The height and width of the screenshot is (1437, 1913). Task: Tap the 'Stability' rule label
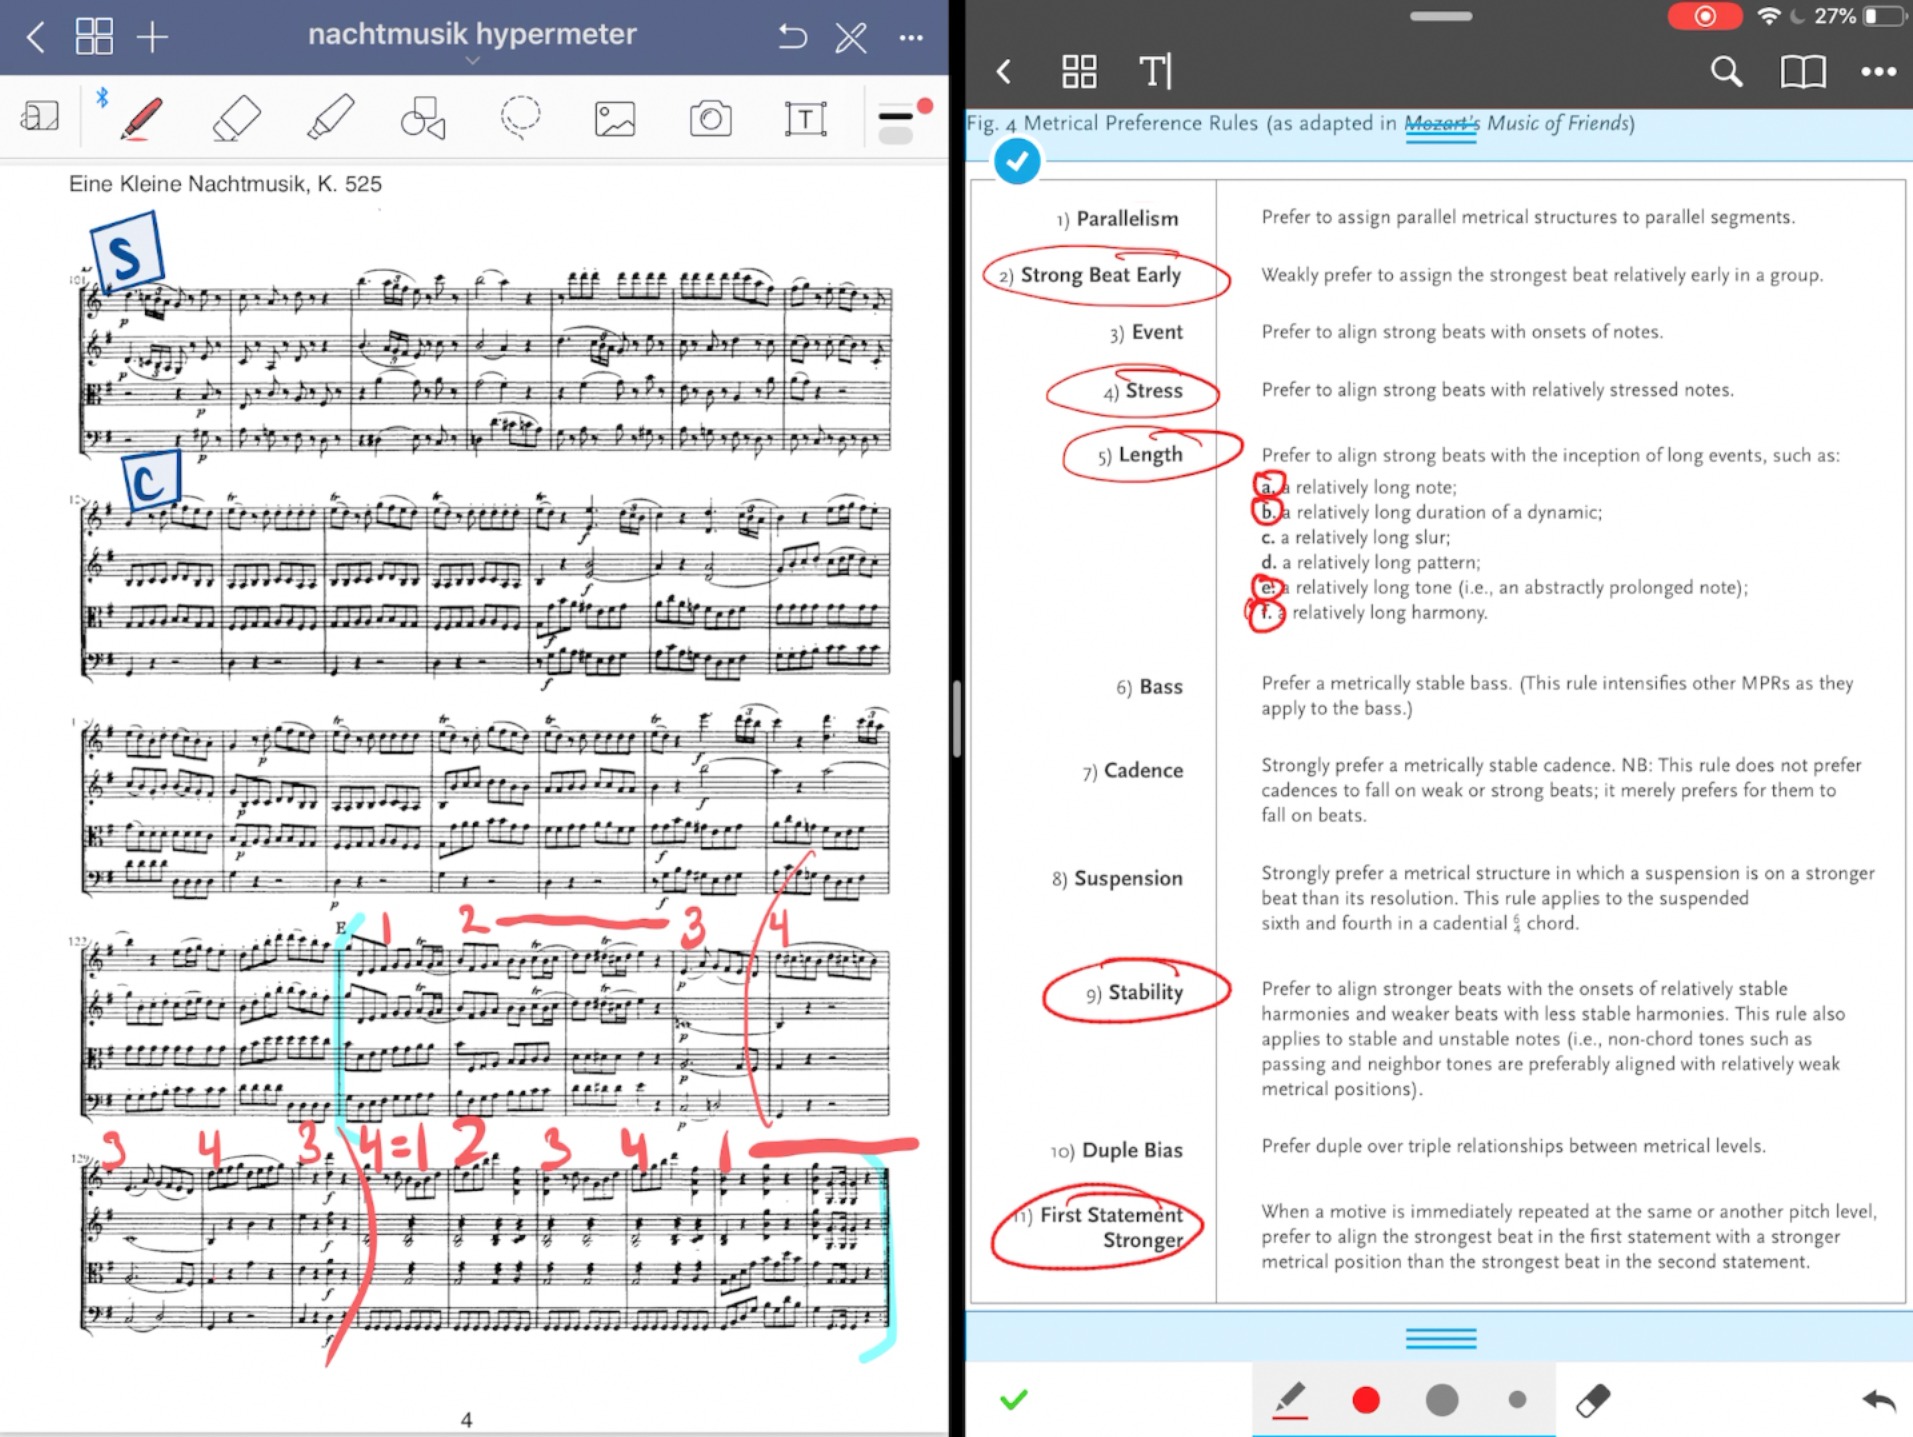(x=1145, y=993)
